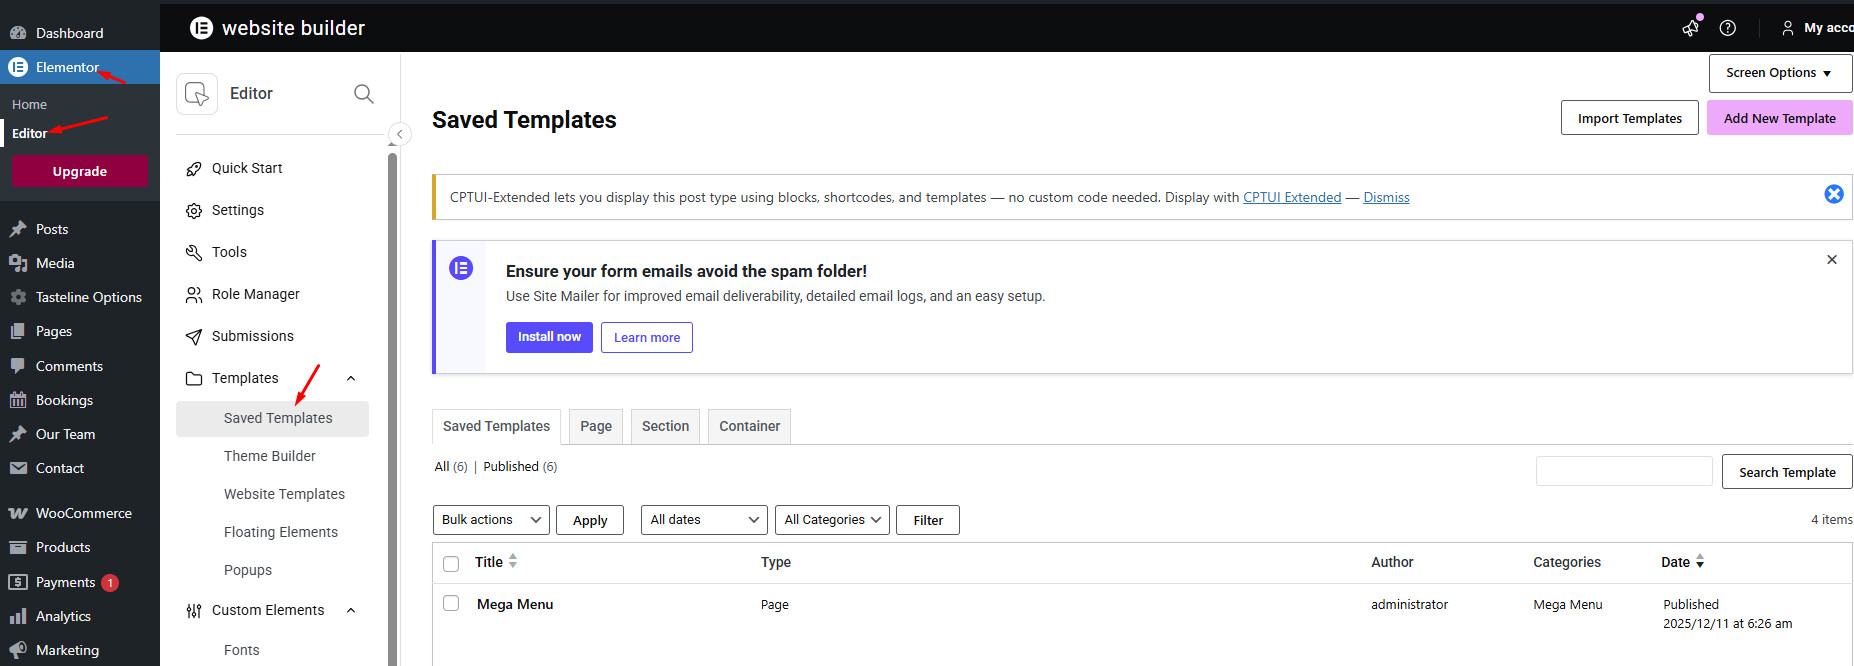Click the WooCommerce icon in admin menu
The width and height of the screenshot is (1854, 666).
[18, 513]
